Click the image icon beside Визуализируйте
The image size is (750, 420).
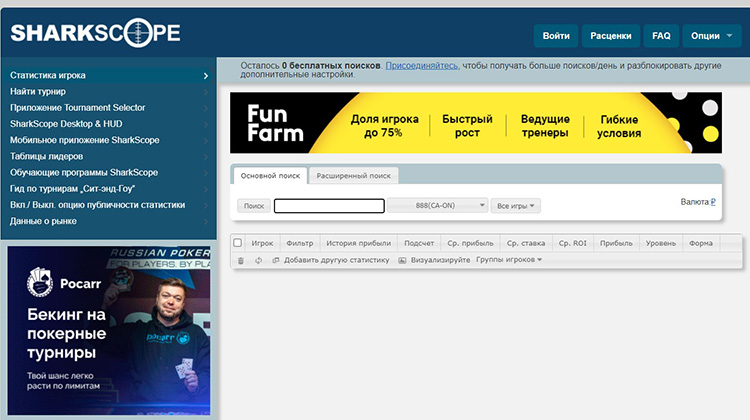402,260
